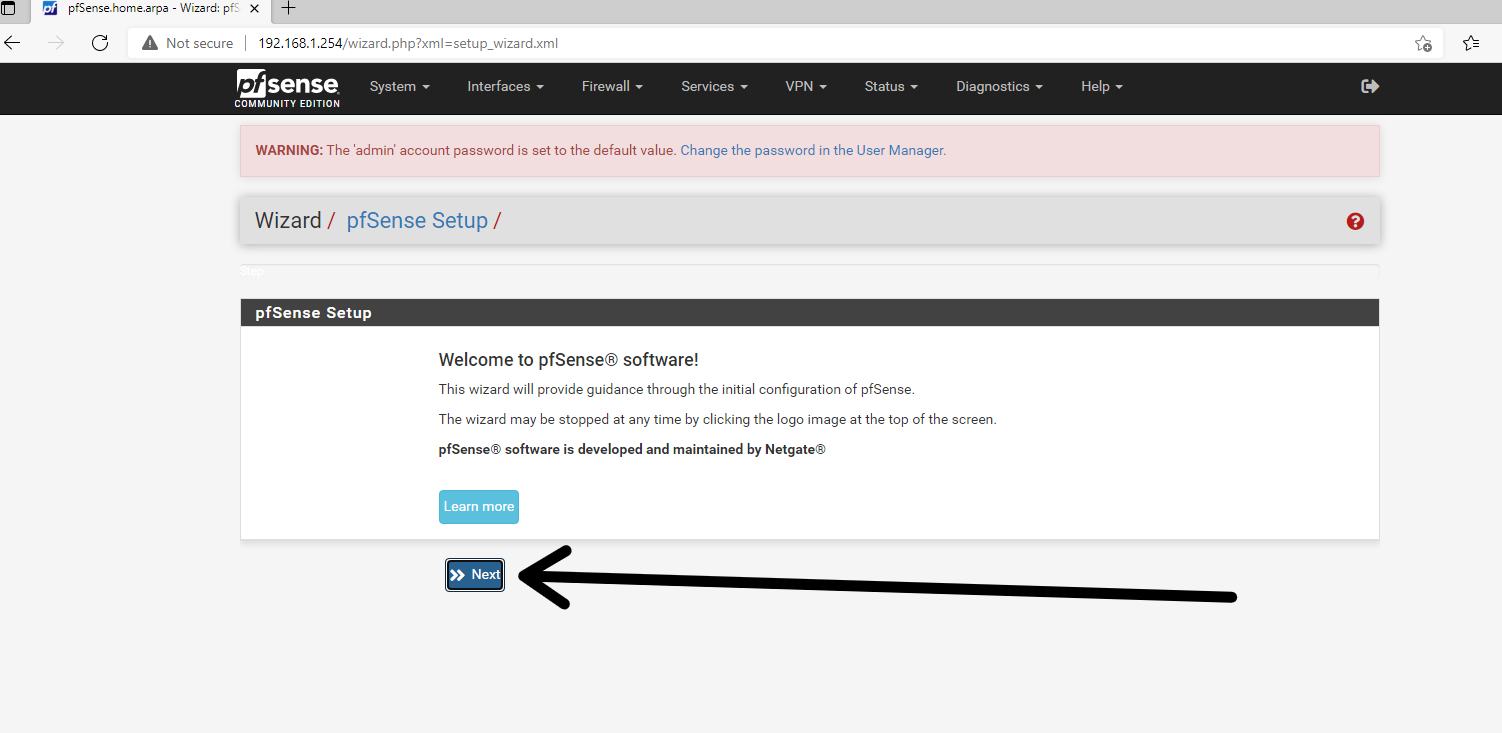Open the VPN dropdown menu
The width and height of the screenshot is (1502, 733).
tap(806, 86)
